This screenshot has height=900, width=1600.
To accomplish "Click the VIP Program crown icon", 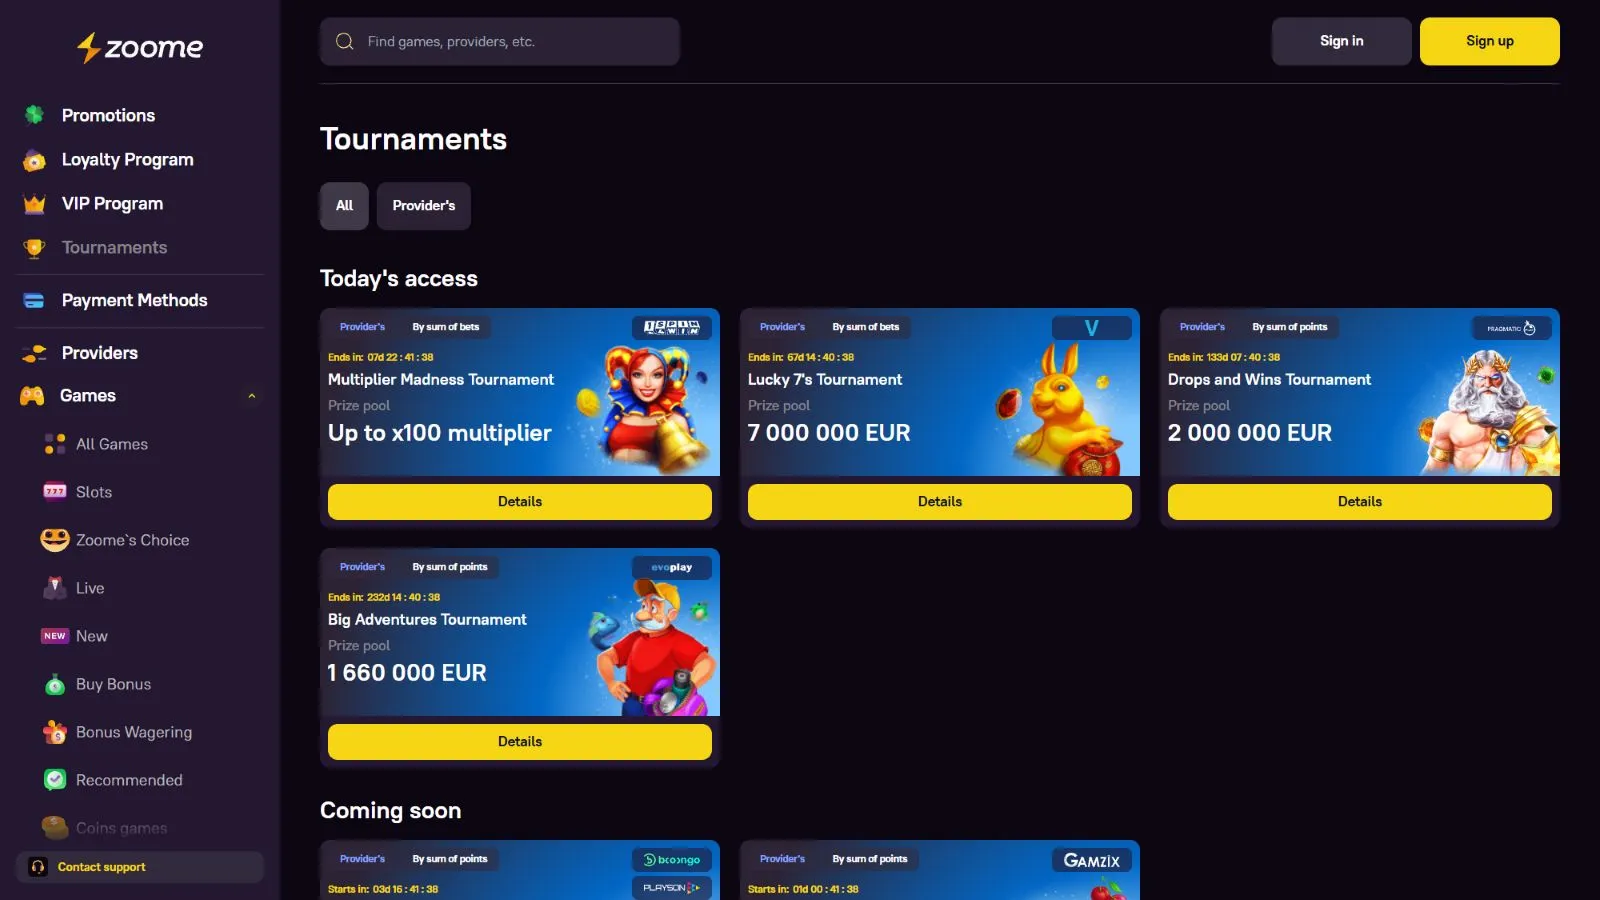I will pyautogui.click(x=34, y=204).
